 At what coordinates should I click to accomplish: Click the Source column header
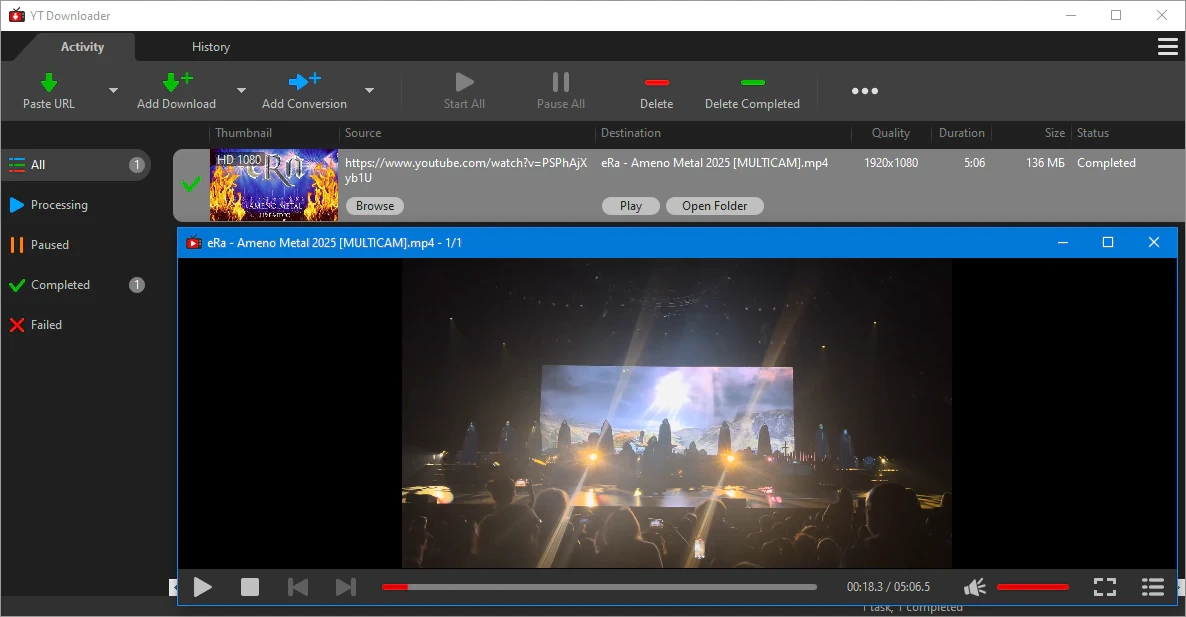(363, 133)
